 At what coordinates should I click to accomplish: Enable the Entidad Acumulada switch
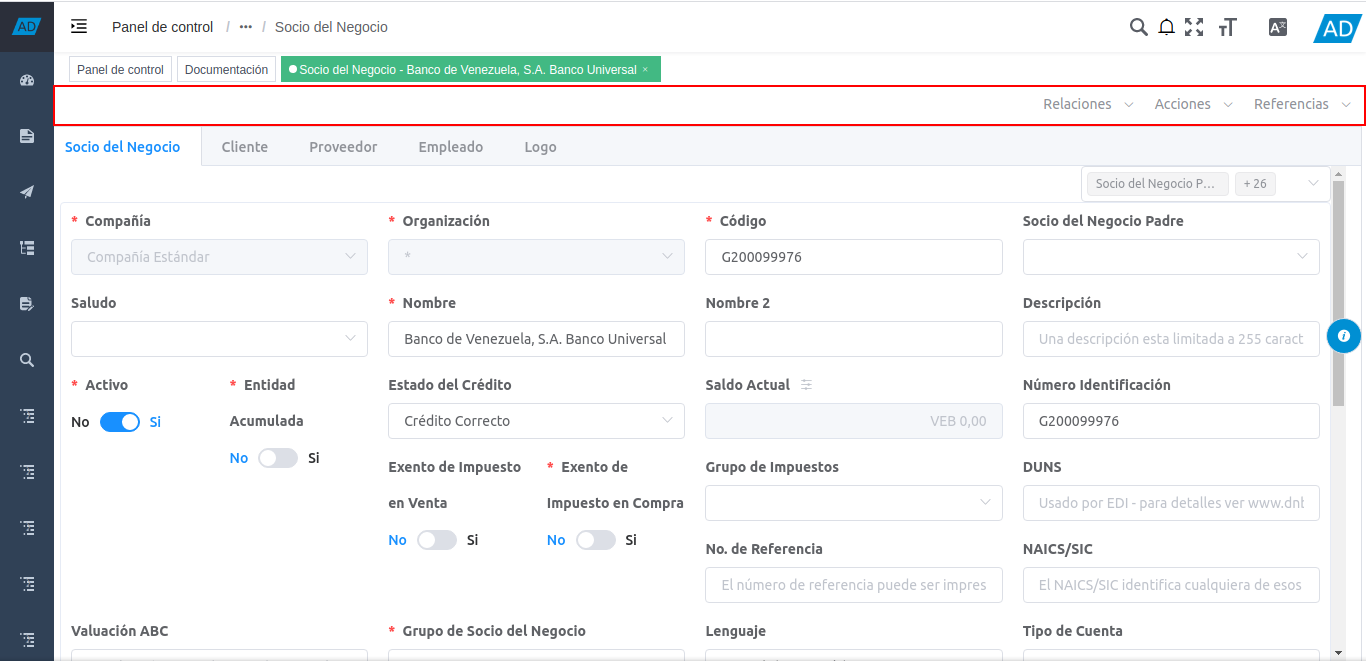pyautogui.click(x=278, y=458)
